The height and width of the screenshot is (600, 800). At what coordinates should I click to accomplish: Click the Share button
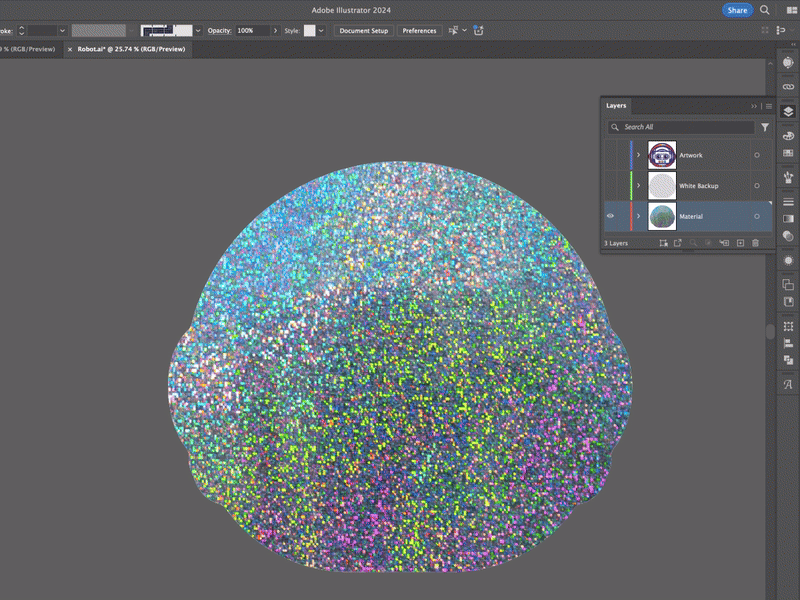tap(737, 10)
